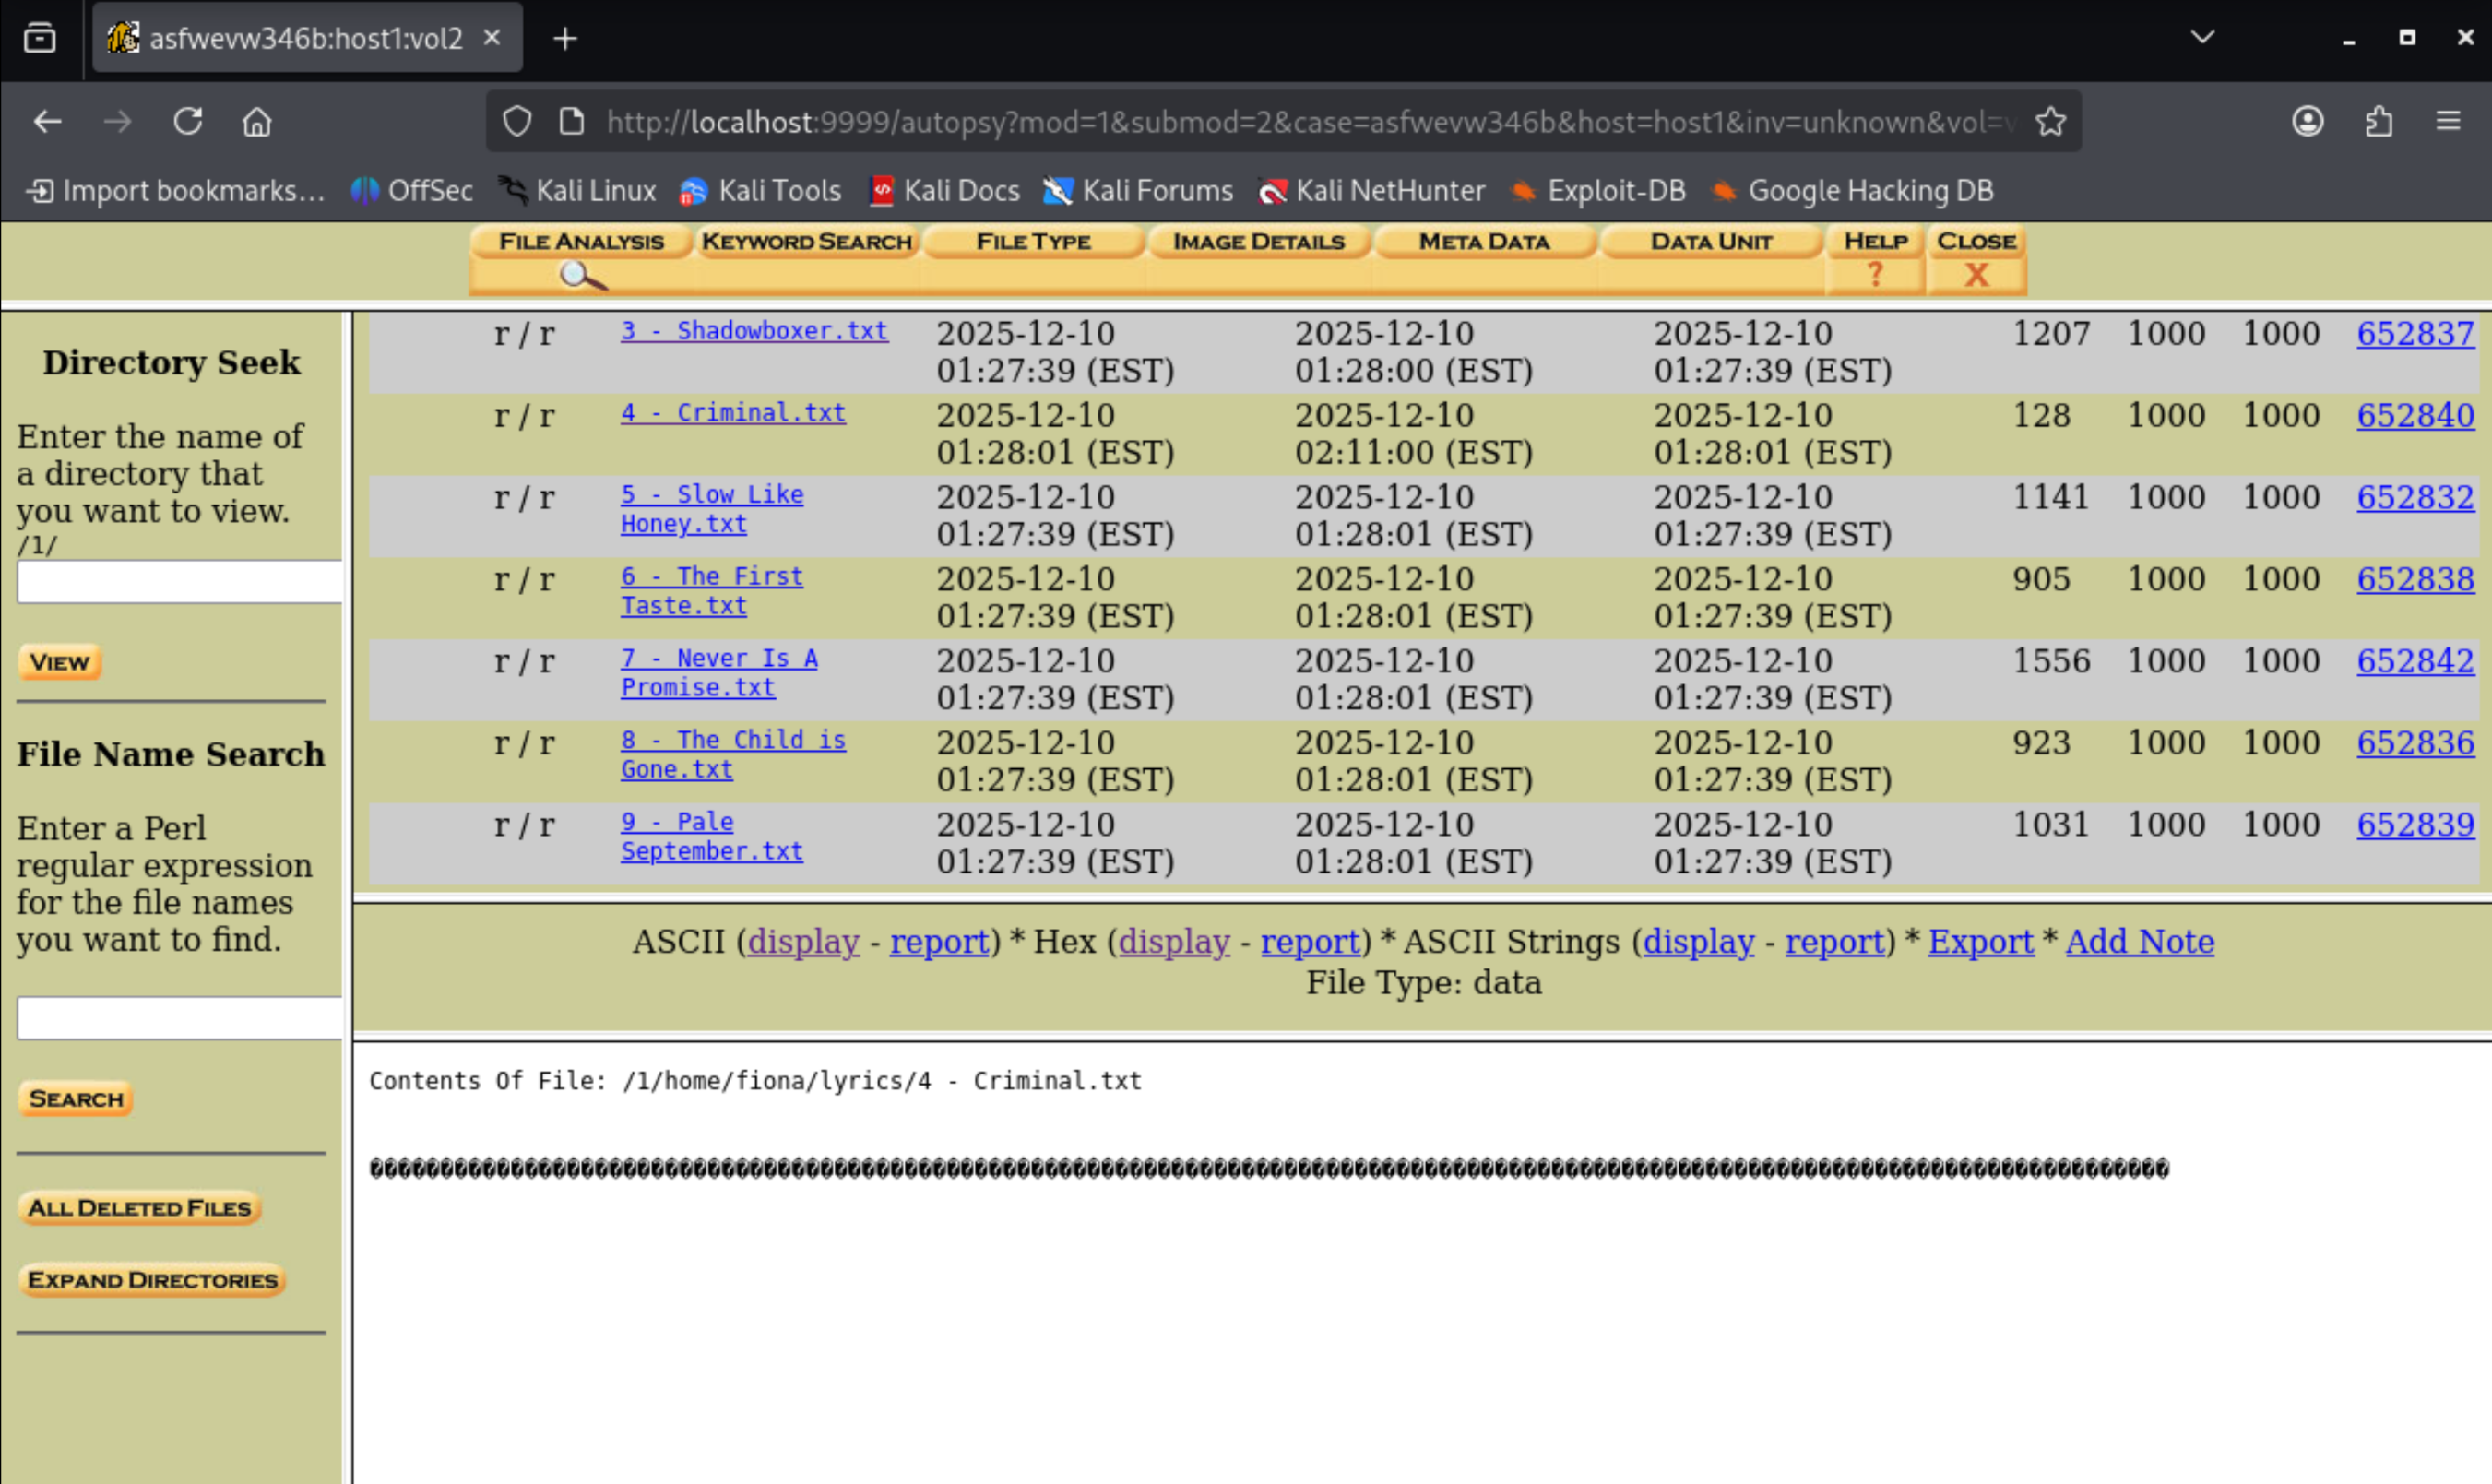2492x1484 pixels.
Task: Open file 4 - Criminal.txt
Action: pos(733,412)
